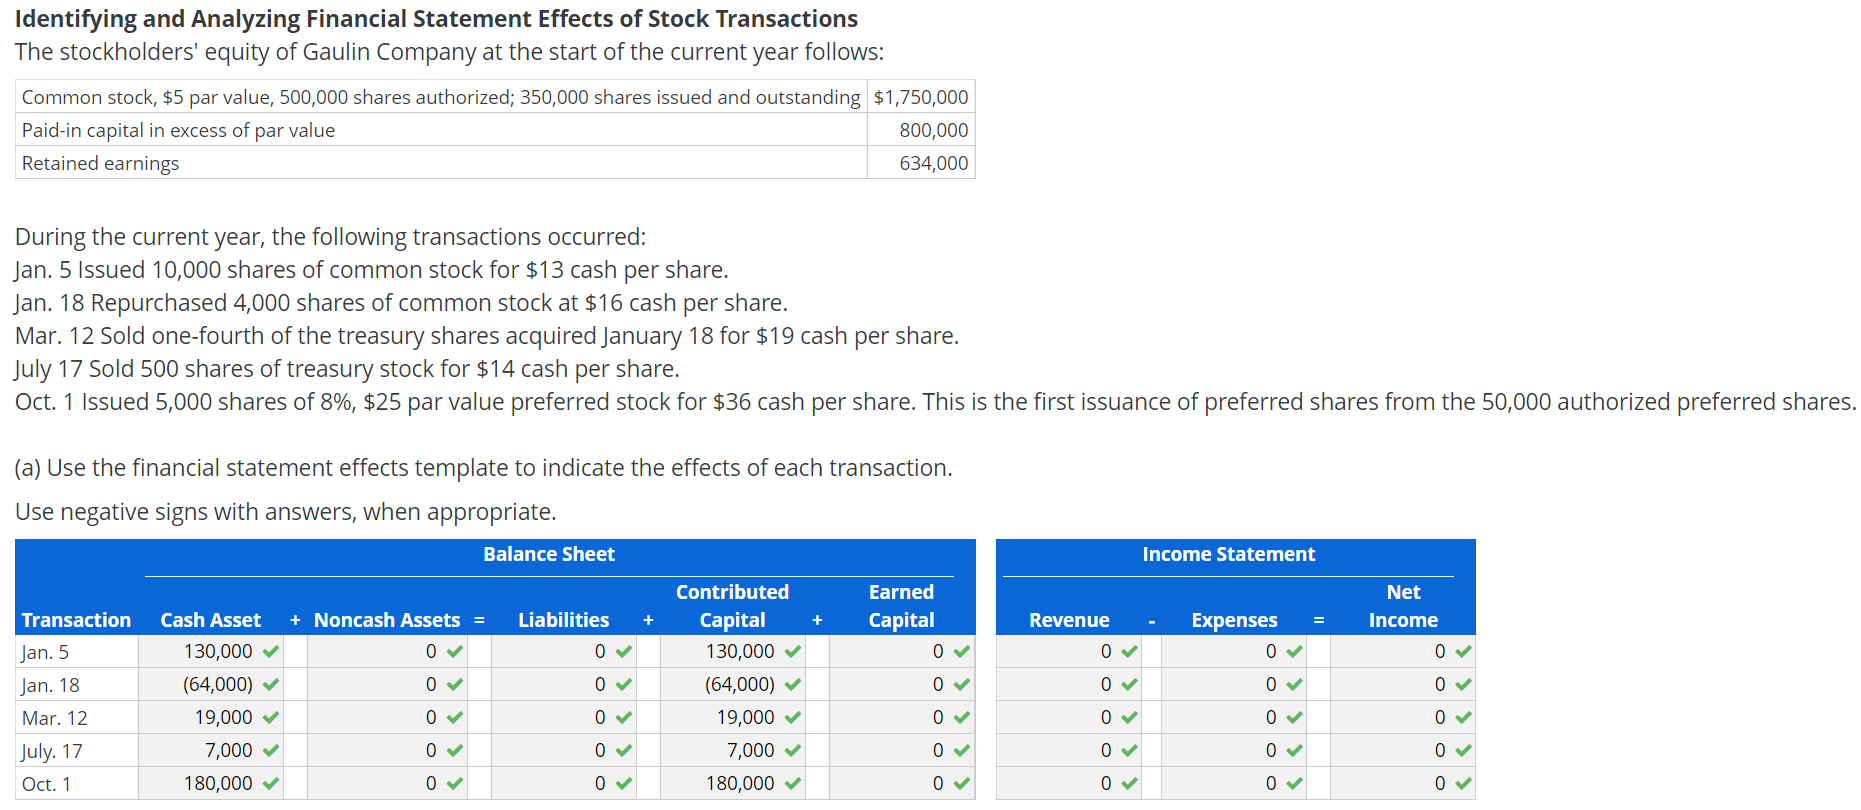Click the Mar. 12 Cash Asset field 19,000
Viewport: 1861px width, 810px height.
tap(211, 717)
